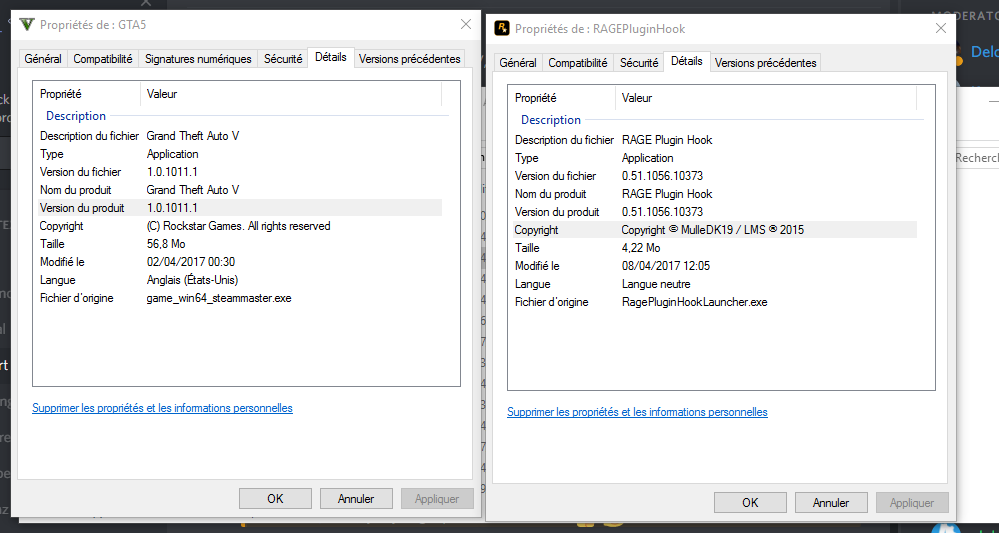Viewport: 999px width, 533px height.
Task: Click the Rockstar icon in RAGEPluginHook title bar
Action: (x=502, y=29)
